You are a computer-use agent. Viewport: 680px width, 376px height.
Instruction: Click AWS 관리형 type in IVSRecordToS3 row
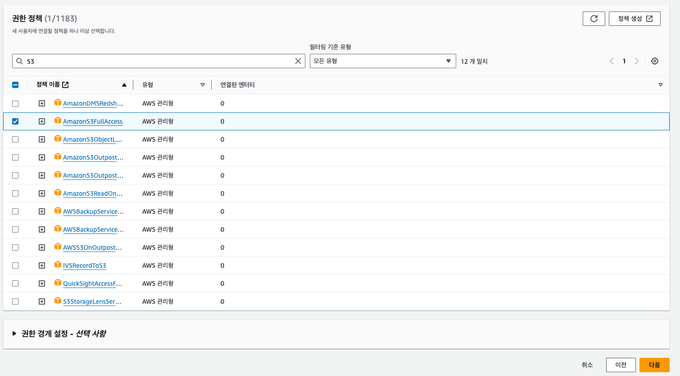point(158,265)
